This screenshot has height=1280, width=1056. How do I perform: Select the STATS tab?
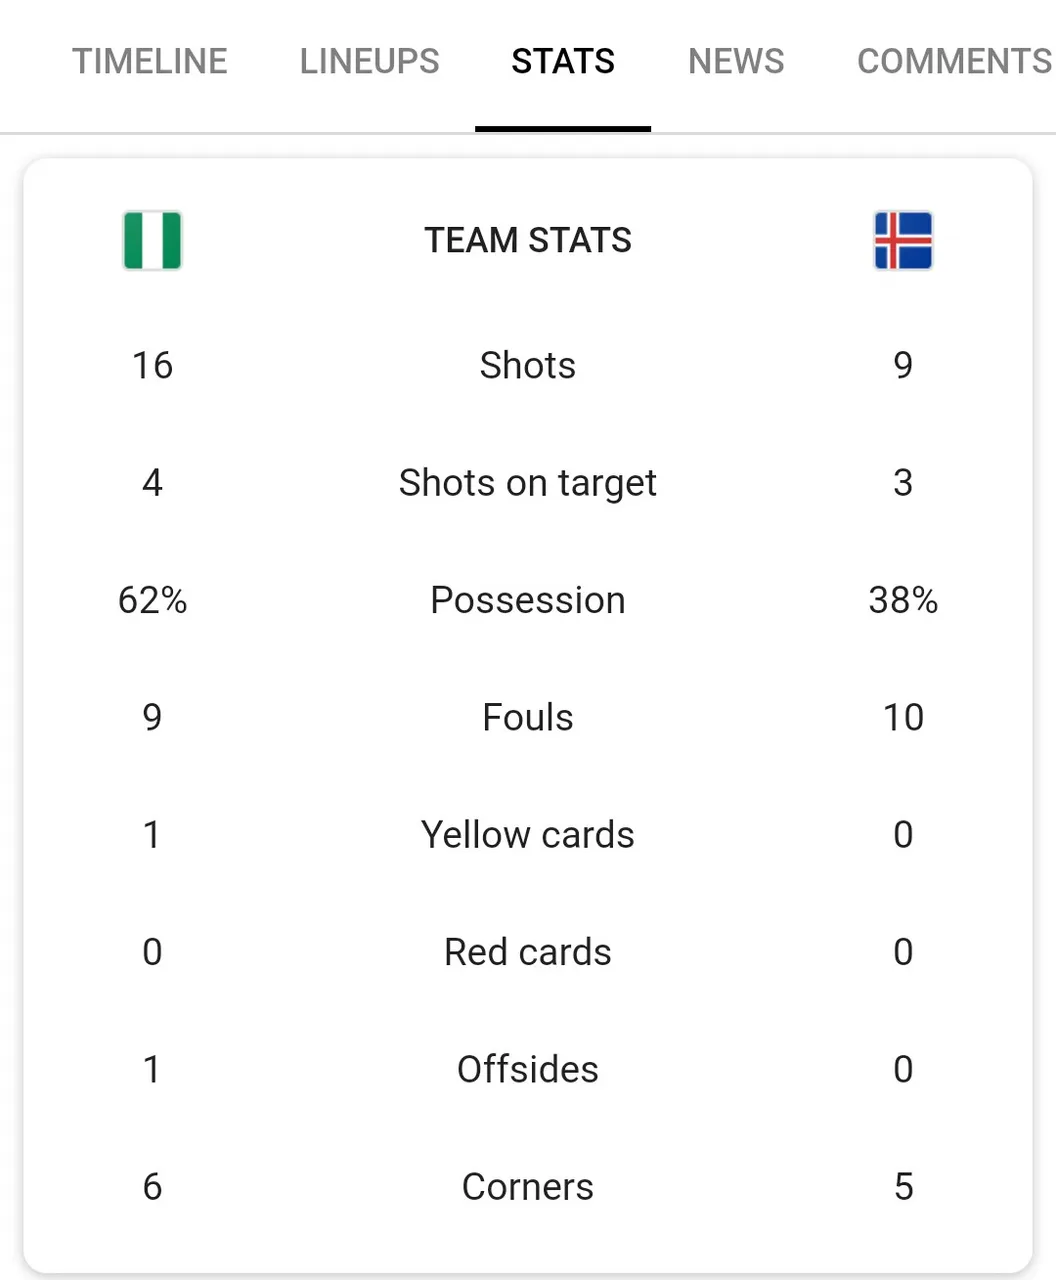[563, 62]
